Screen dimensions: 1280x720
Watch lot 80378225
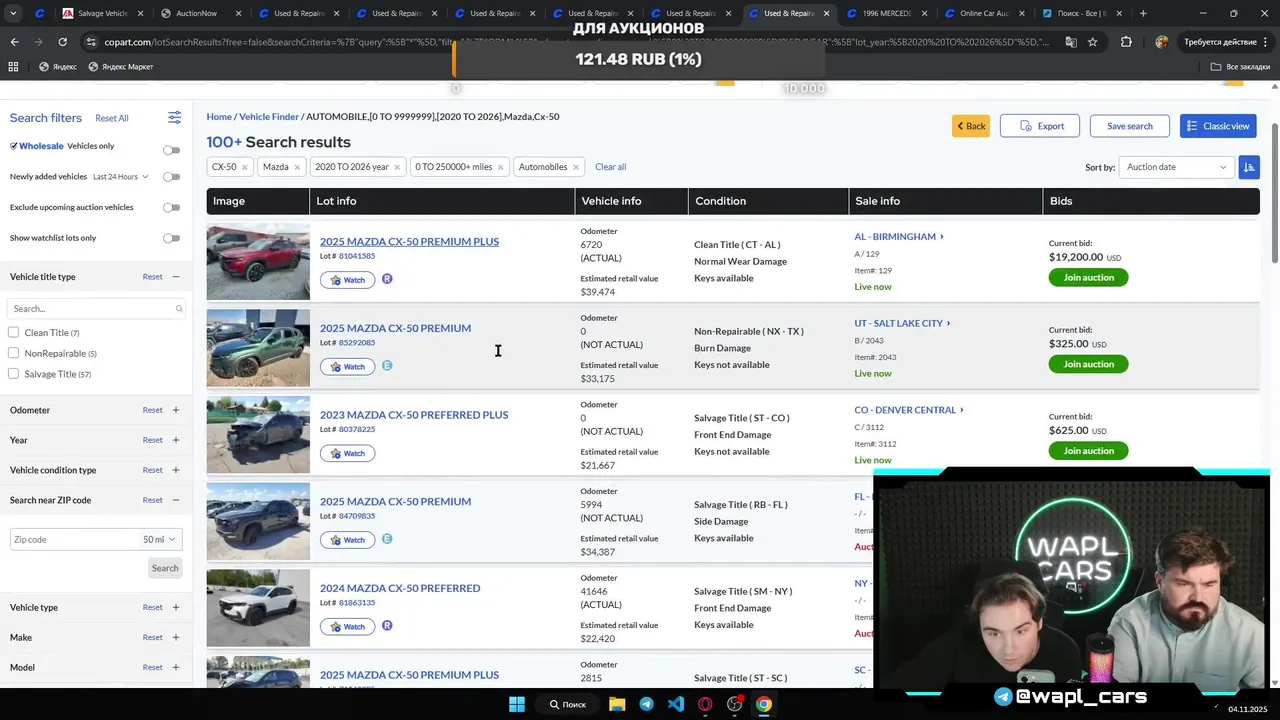click(347, 453)
